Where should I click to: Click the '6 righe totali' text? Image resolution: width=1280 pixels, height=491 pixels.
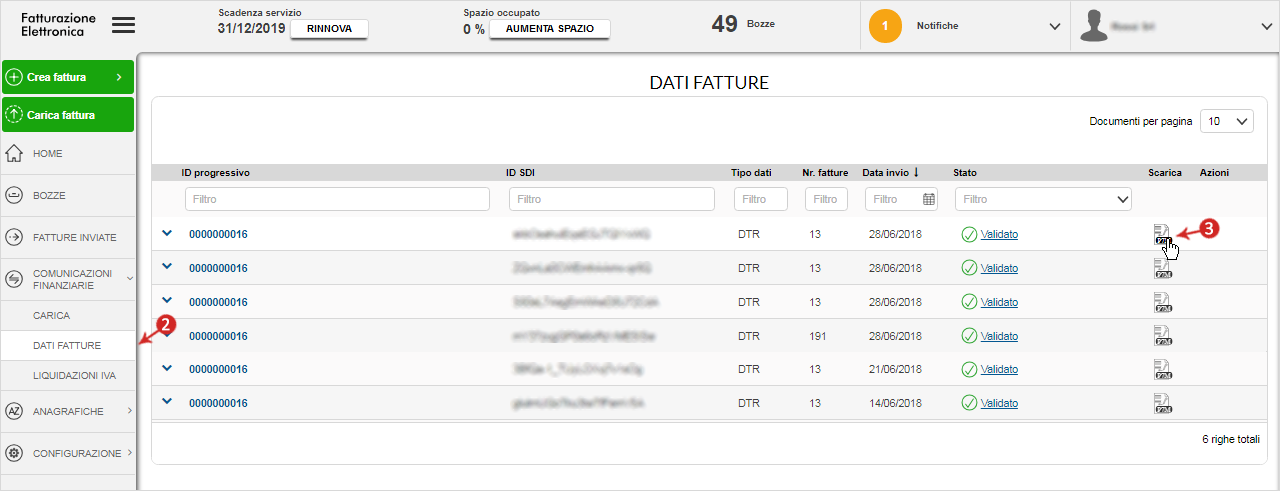[x=1231, y=440]
